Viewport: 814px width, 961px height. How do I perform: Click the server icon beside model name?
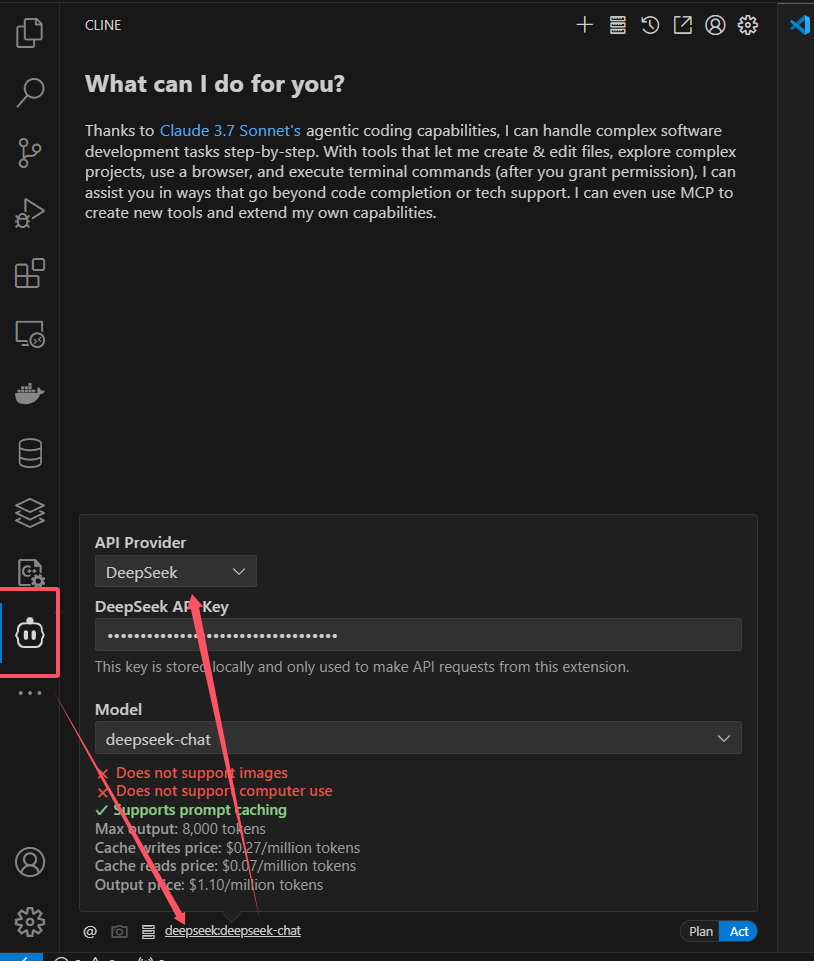pyautogui.click(x=148, y=932)
